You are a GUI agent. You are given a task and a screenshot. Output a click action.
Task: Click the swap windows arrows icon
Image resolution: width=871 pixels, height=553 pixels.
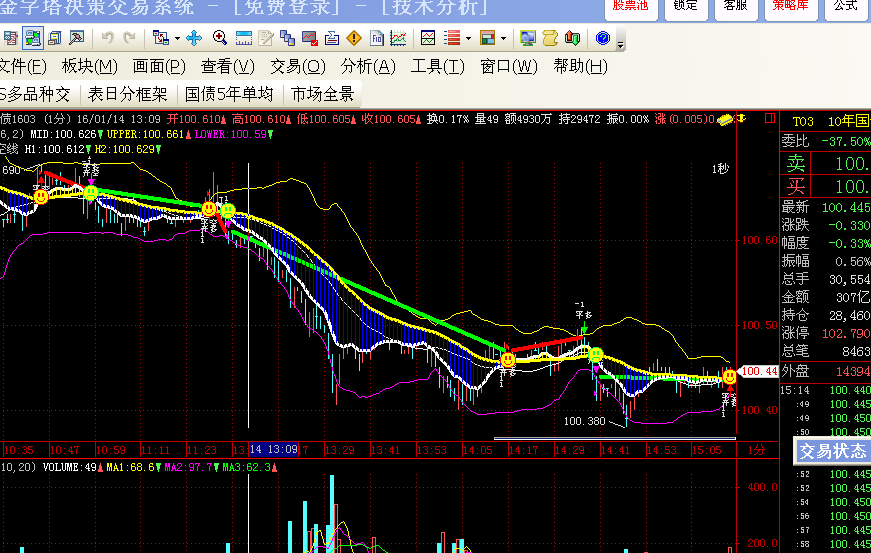[161, 38]
